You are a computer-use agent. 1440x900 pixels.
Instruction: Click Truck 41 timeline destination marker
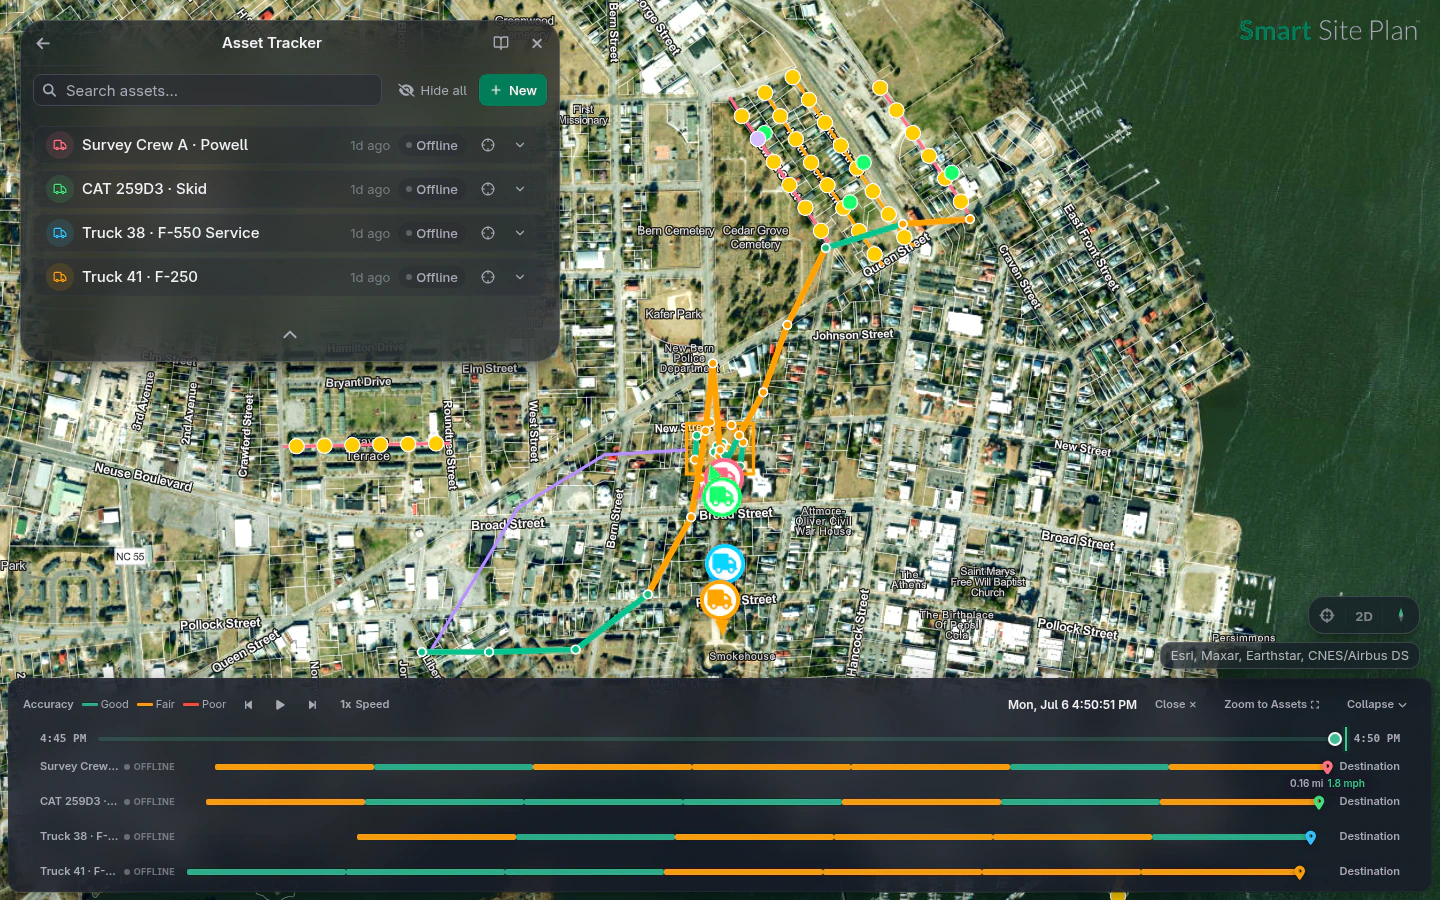click(1300, 873)
